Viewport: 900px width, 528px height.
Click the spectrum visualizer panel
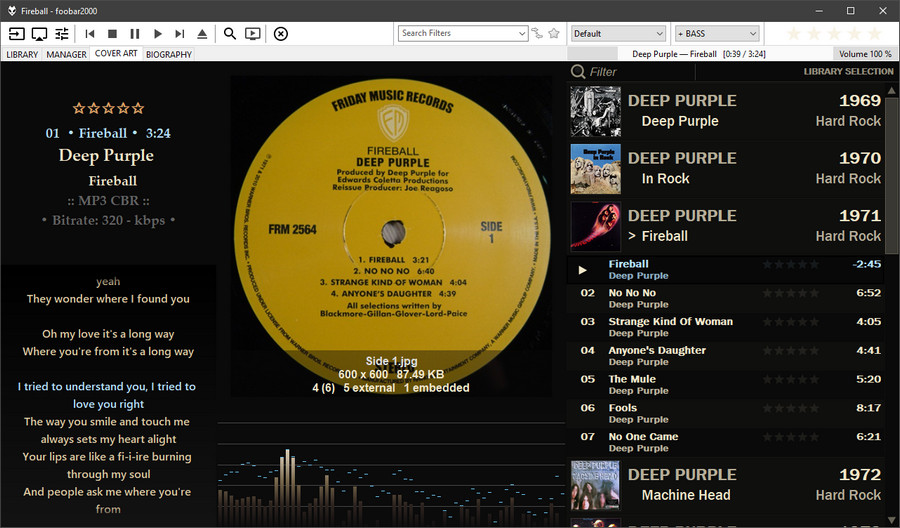point(391,474)
